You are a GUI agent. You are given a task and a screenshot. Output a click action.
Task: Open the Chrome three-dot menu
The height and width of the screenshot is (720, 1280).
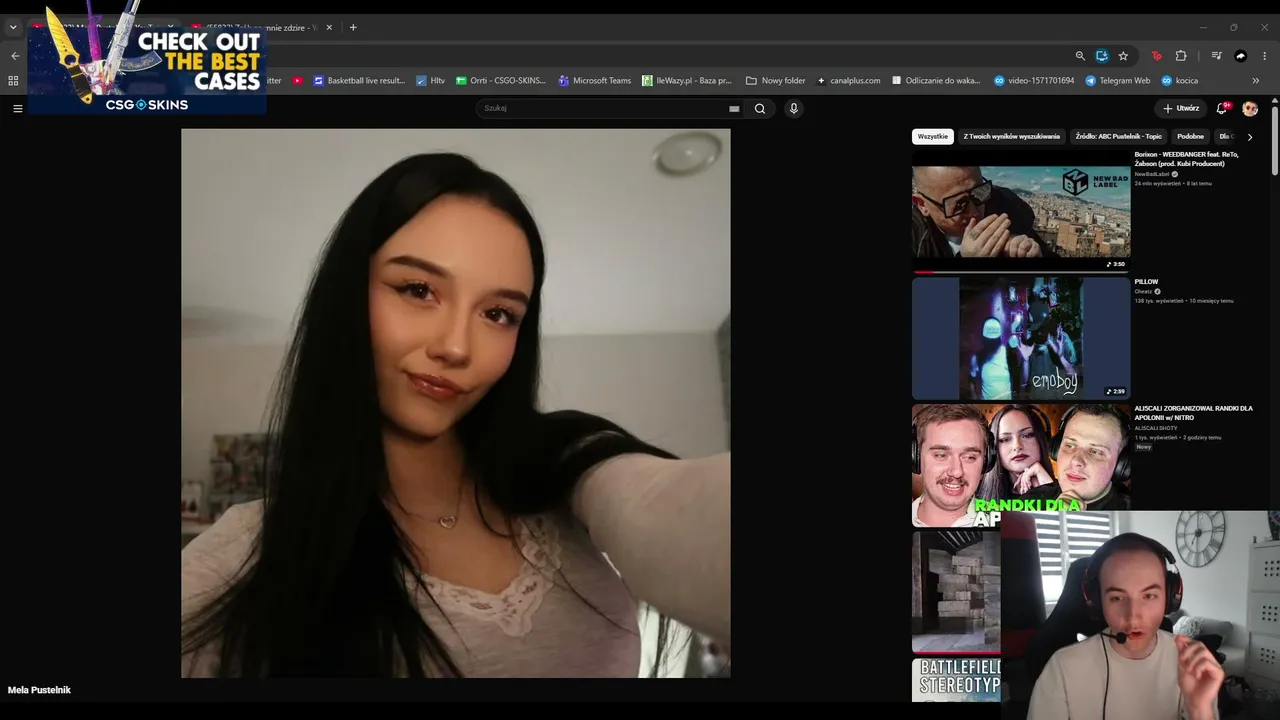click(x=1264, y=56)
